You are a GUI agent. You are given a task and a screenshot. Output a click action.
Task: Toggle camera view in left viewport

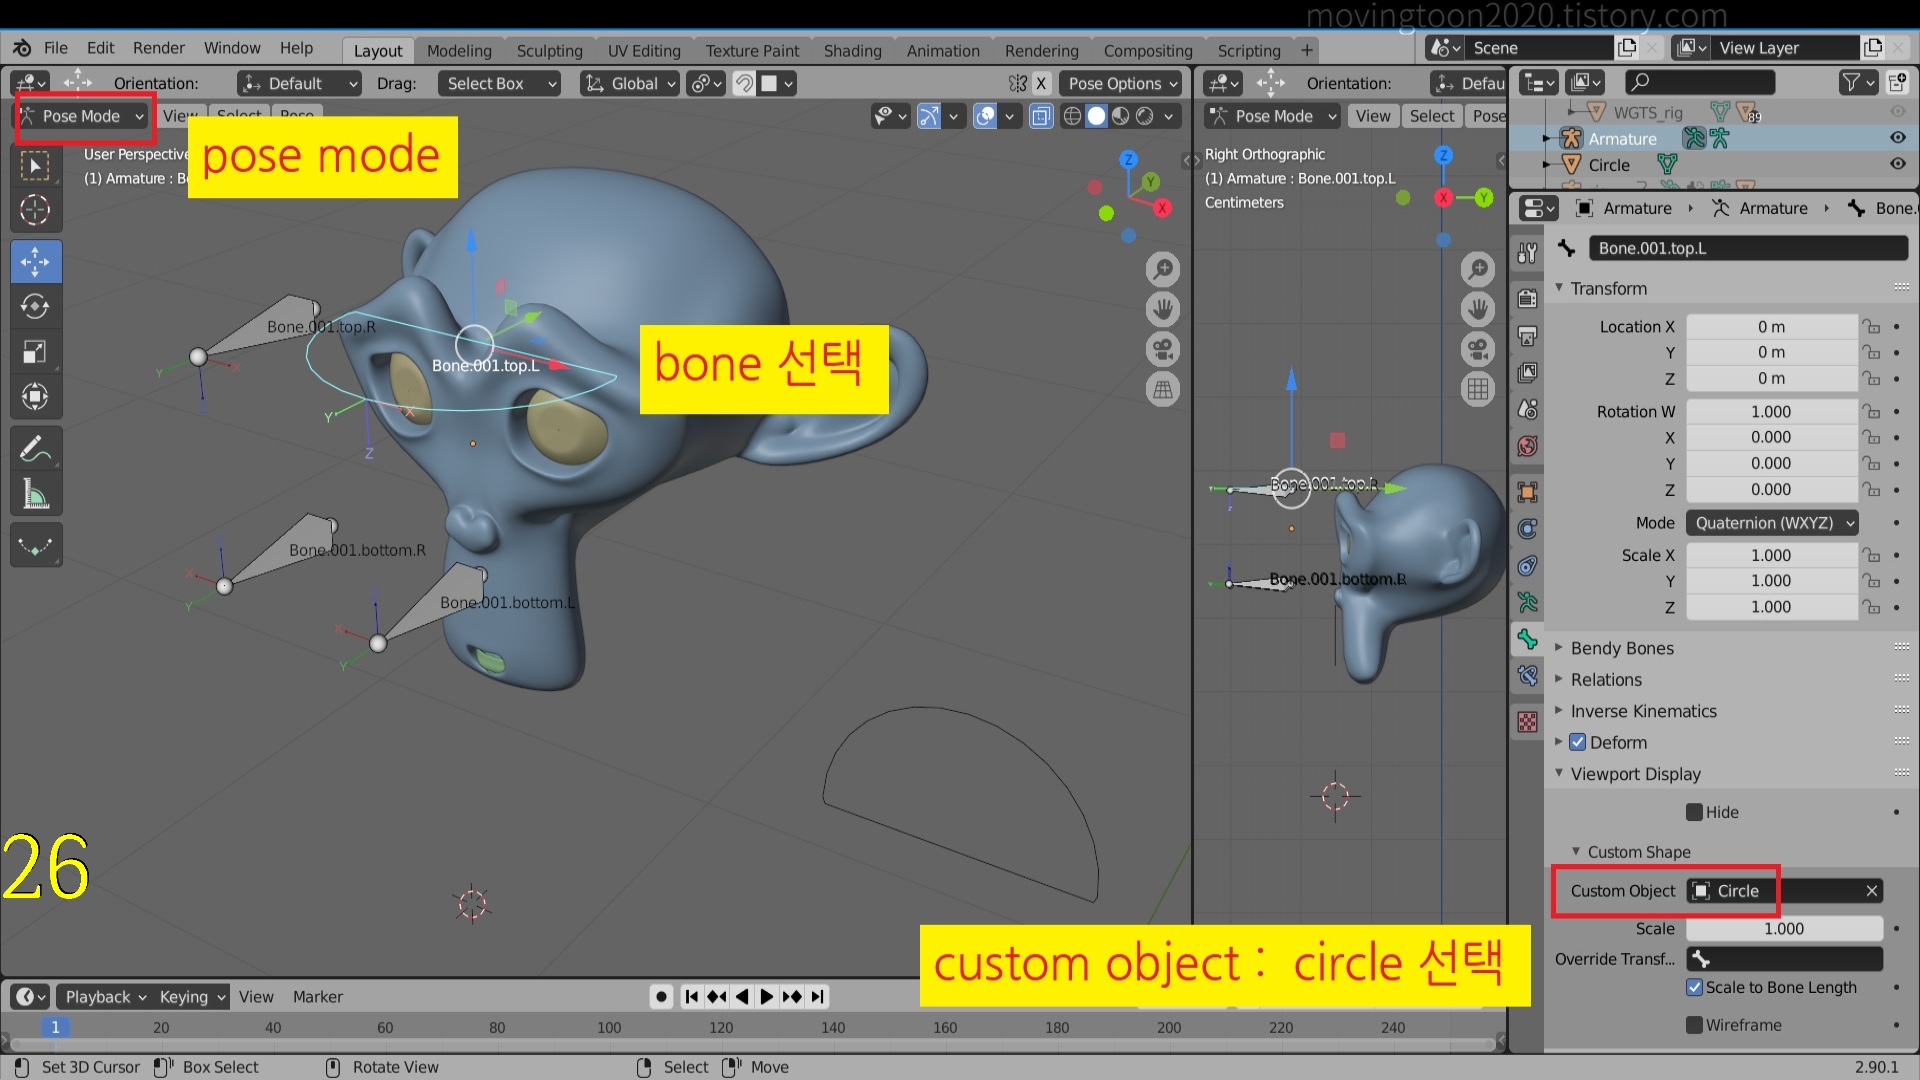coord(1163,349)
